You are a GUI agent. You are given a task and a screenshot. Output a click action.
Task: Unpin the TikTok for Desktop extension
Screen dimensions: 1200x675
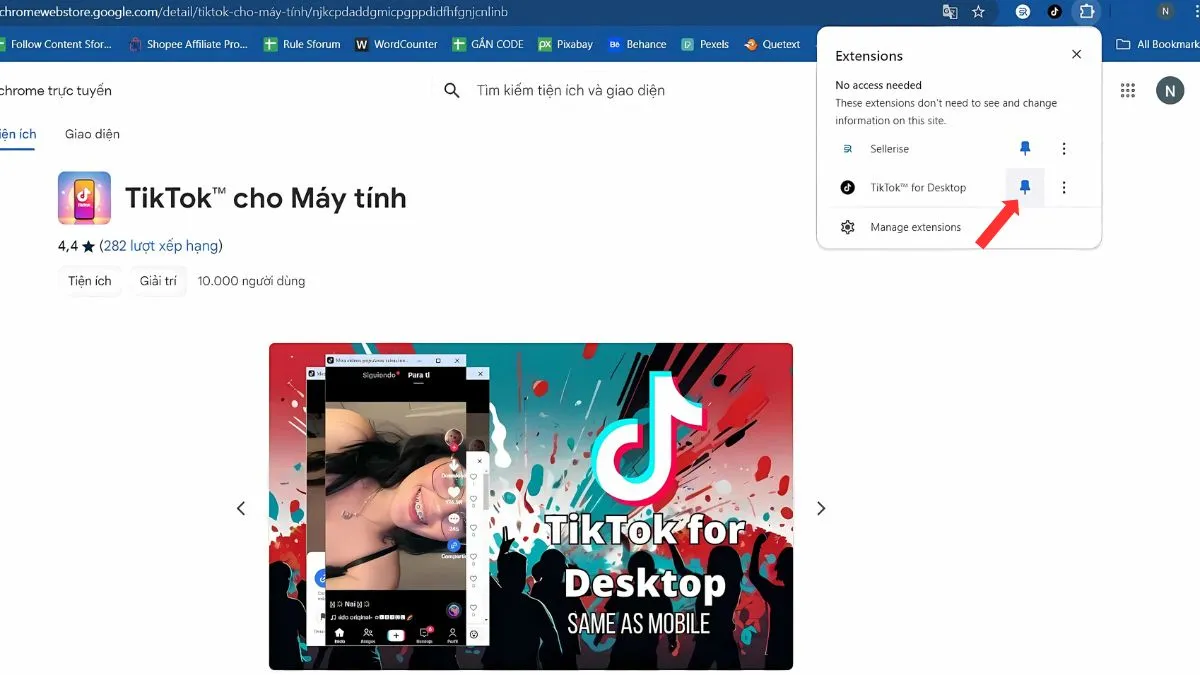coord(1024,187)
